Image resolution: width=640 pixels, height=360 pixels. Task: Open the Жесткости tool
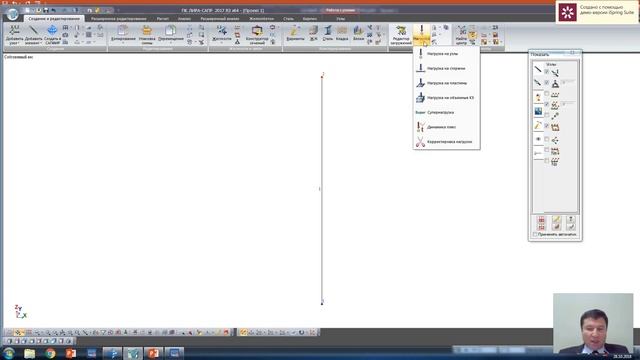pos(222,33)
